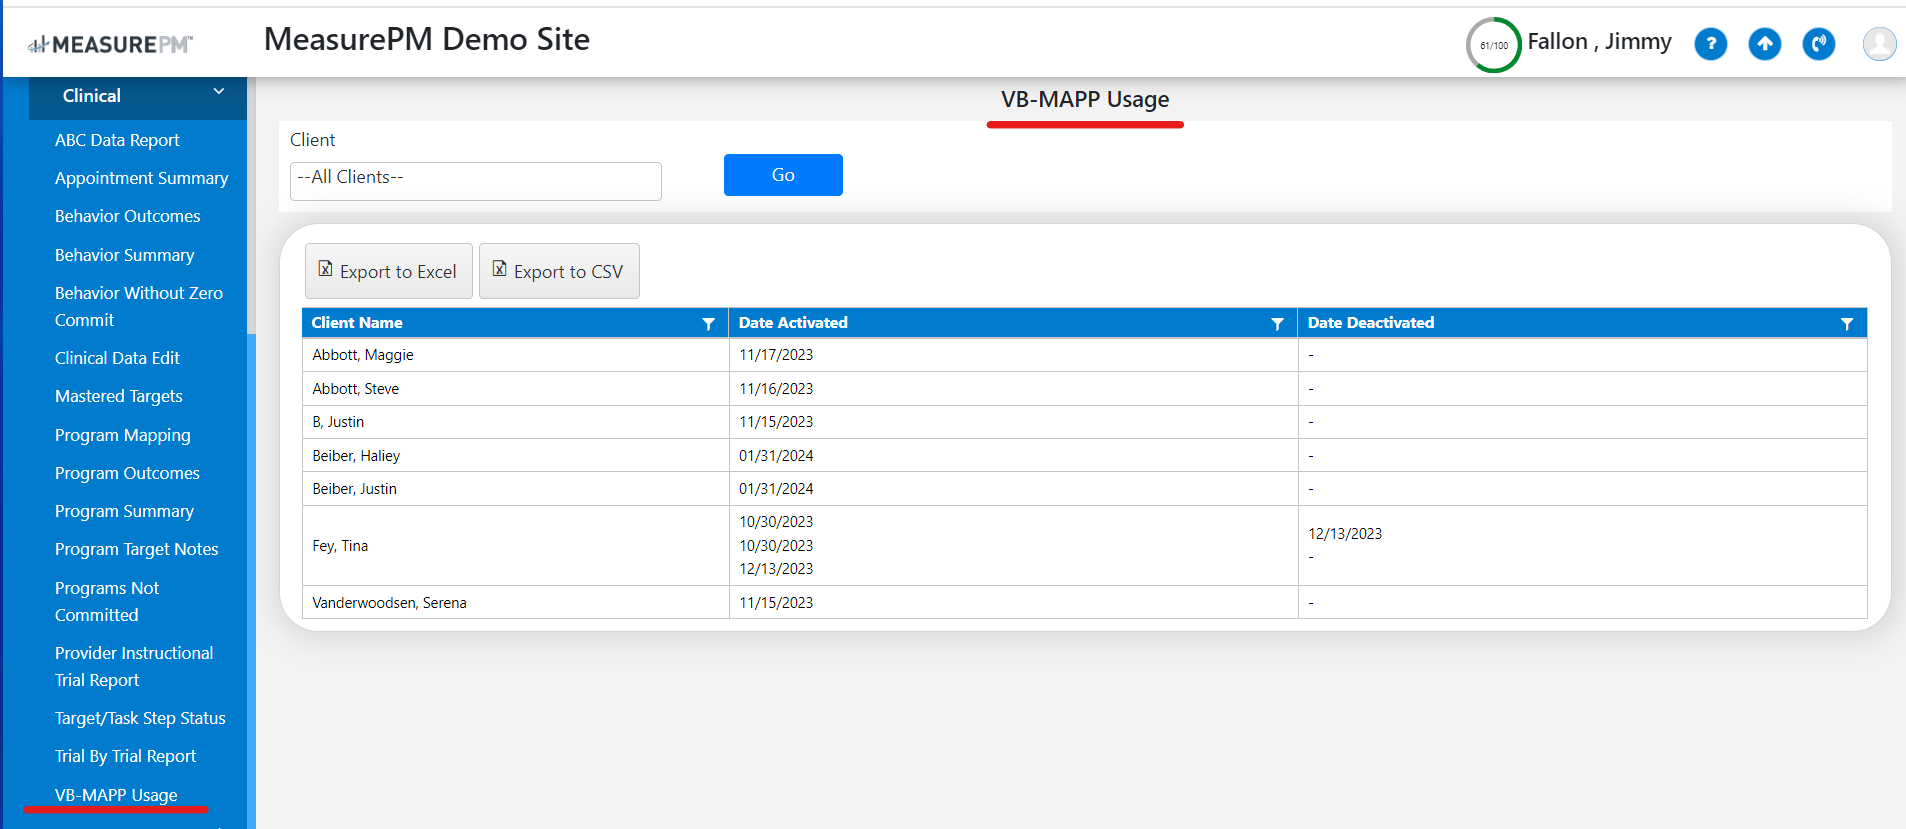Open the Client Name column filter
1906x829 pixels.
[x=708, y=323]
